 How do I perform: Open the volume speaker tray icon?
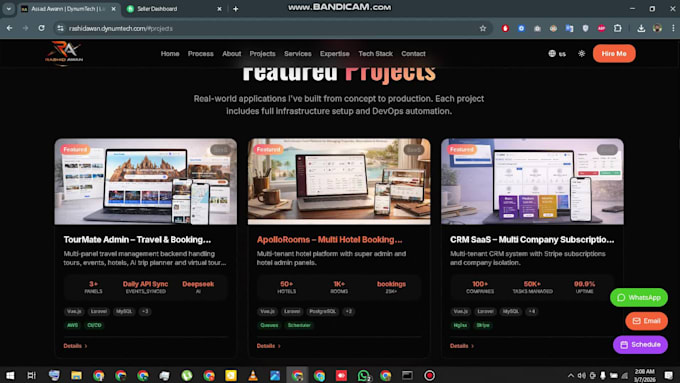tap(582, 376)
